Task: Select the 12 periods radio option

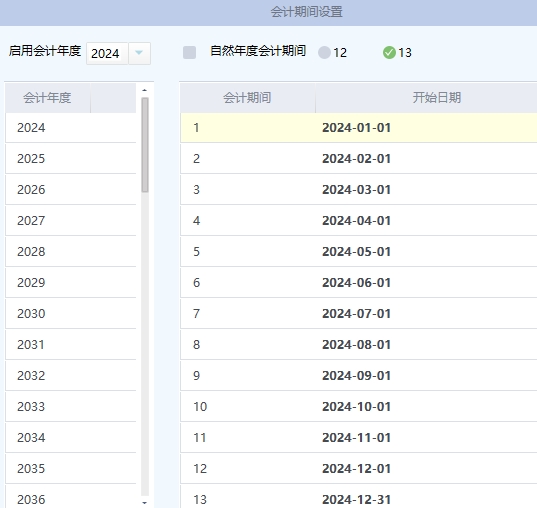Action: point(324,53)
